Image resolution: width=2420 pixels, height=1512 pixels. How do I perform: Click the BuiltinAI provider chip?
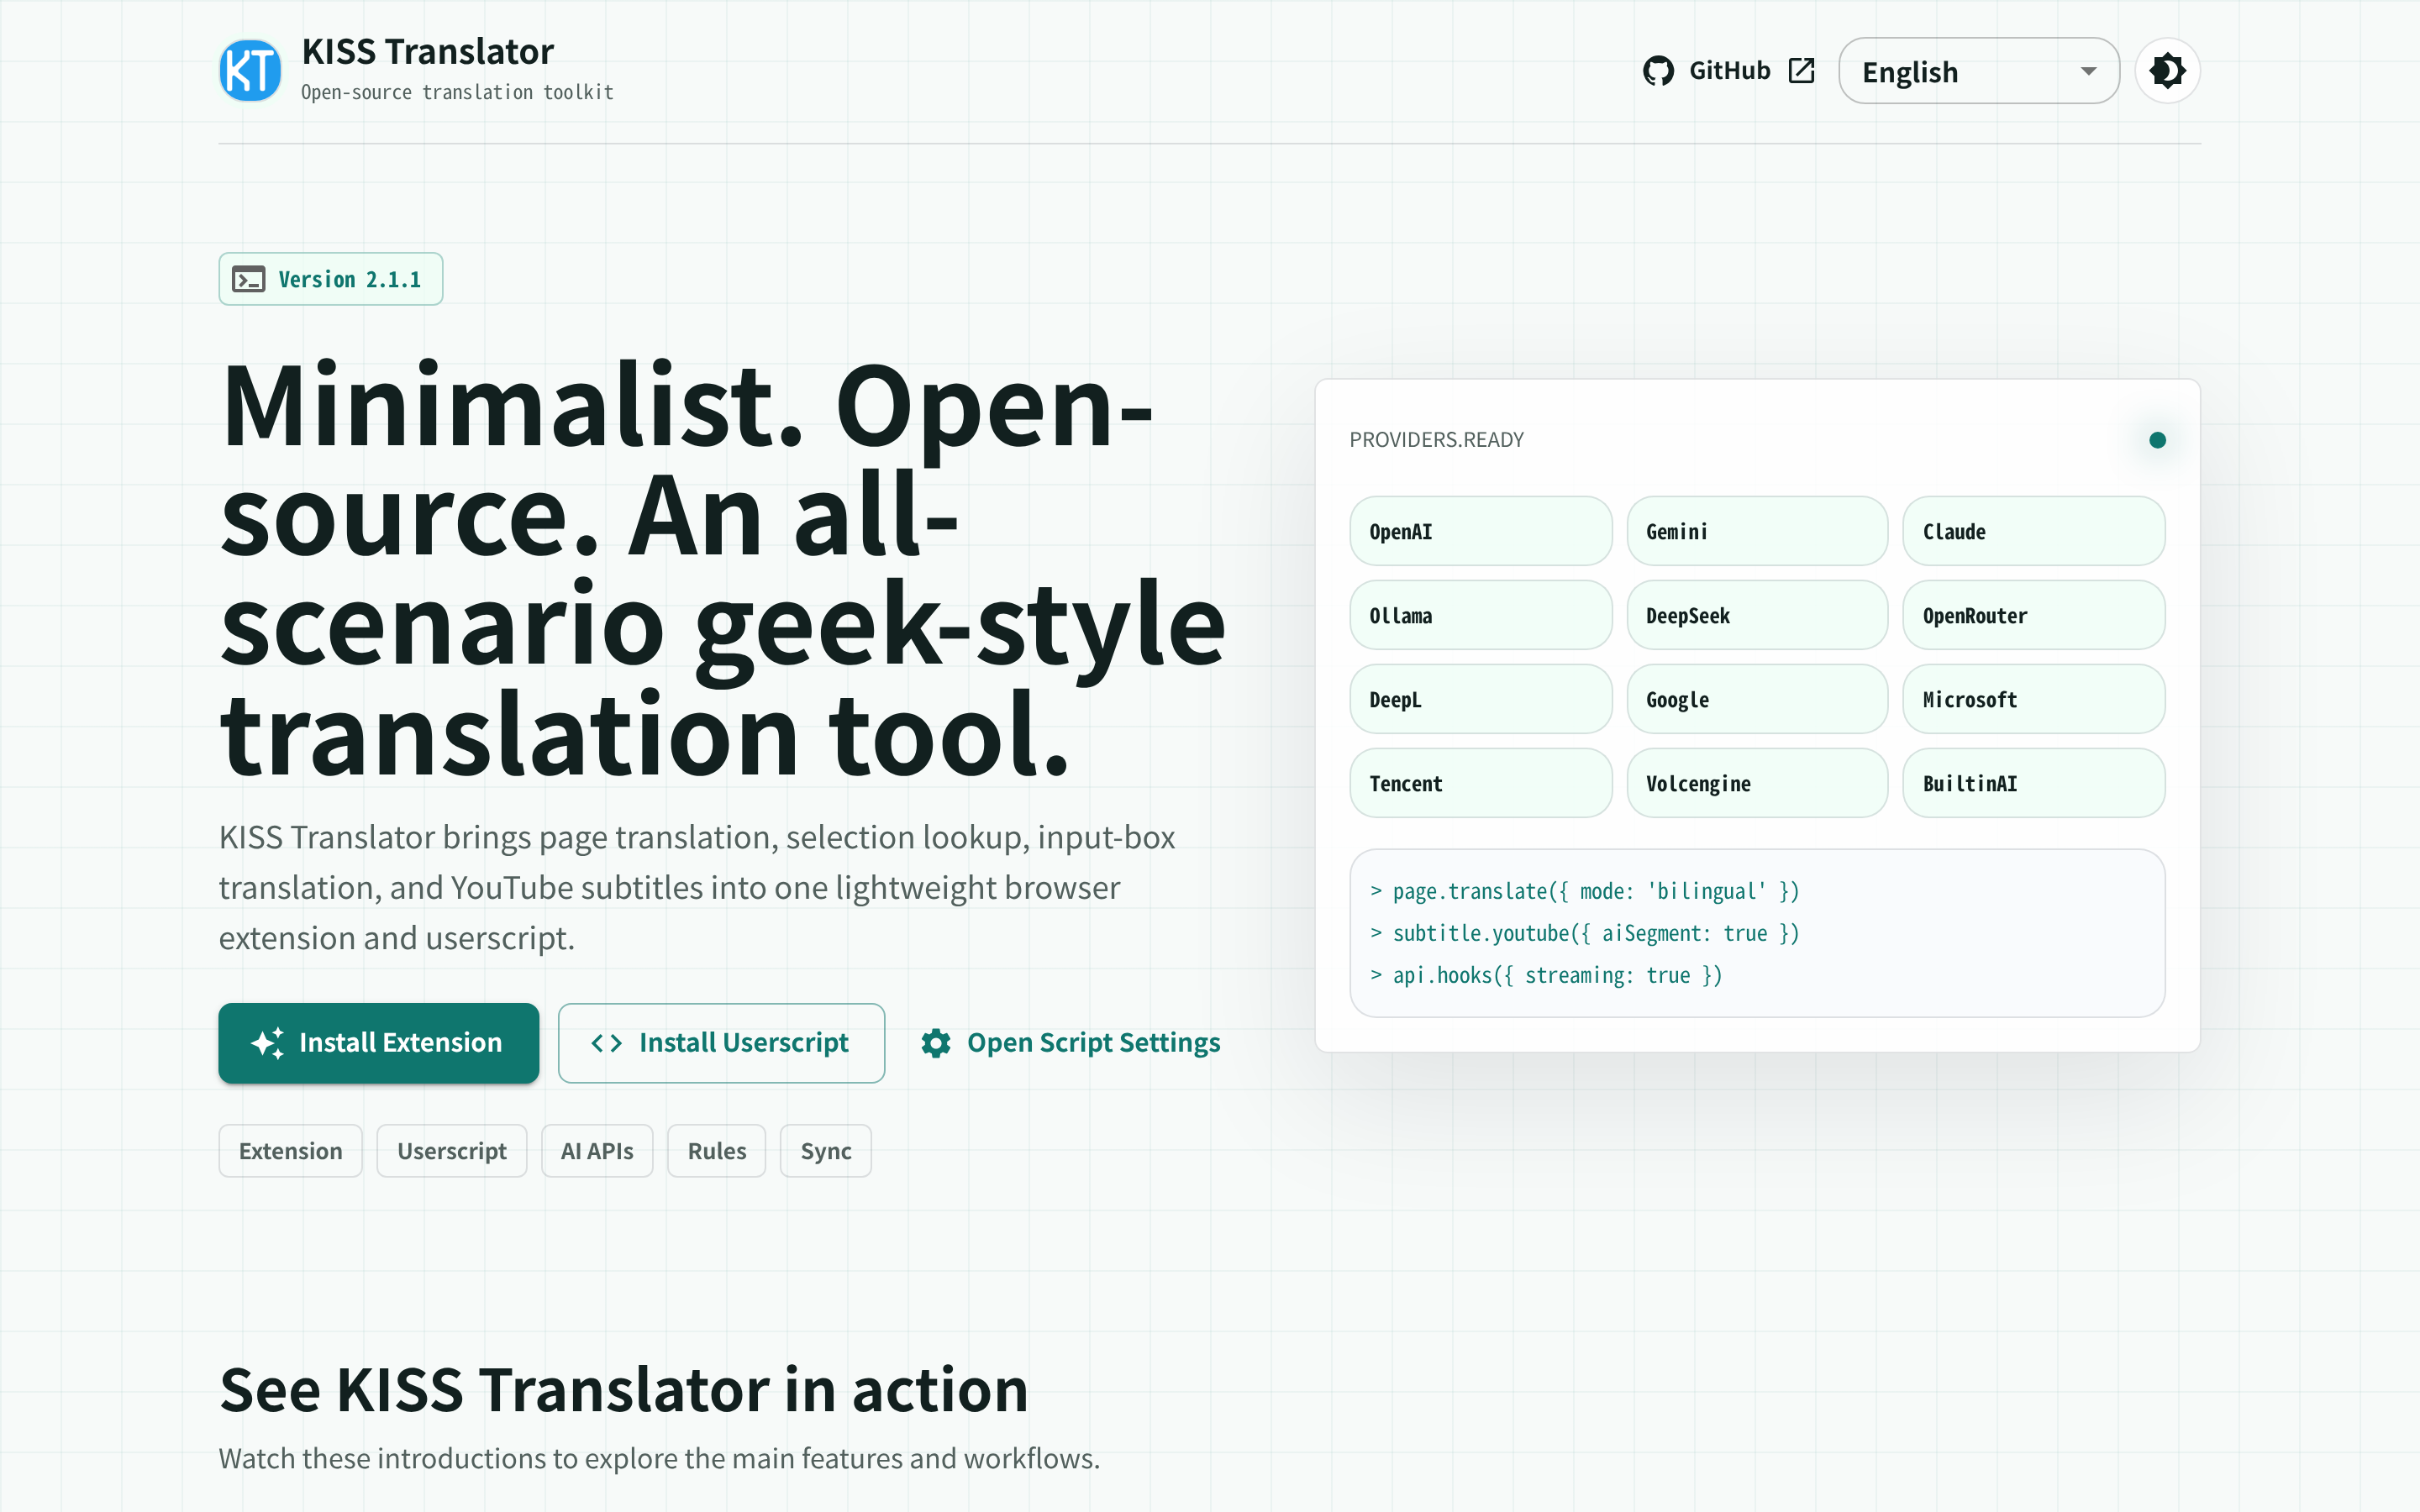click(x=2034, y=783)
